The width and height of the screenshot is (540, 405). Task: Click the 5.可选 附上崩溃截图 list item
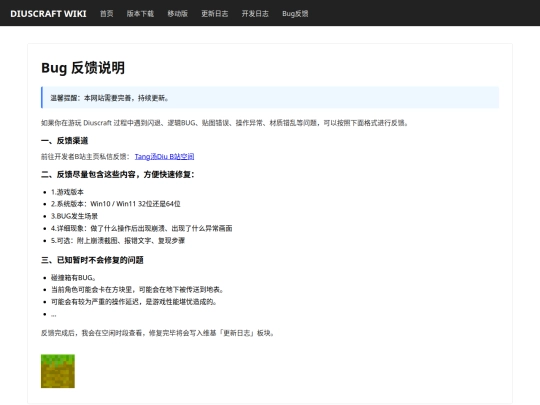pos(118,241)
